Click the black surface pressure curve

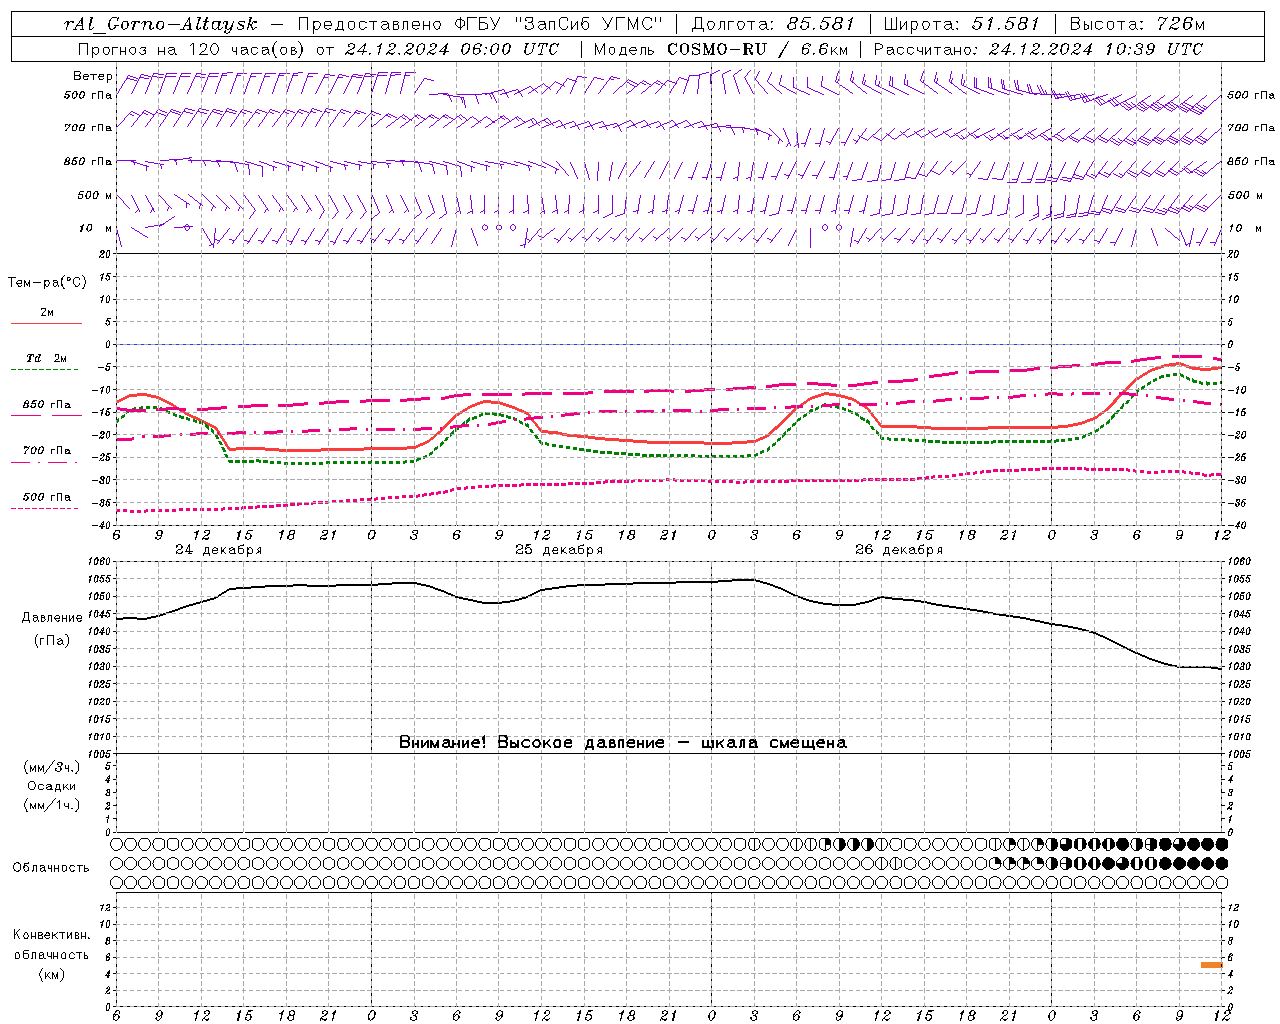(668, 583)
